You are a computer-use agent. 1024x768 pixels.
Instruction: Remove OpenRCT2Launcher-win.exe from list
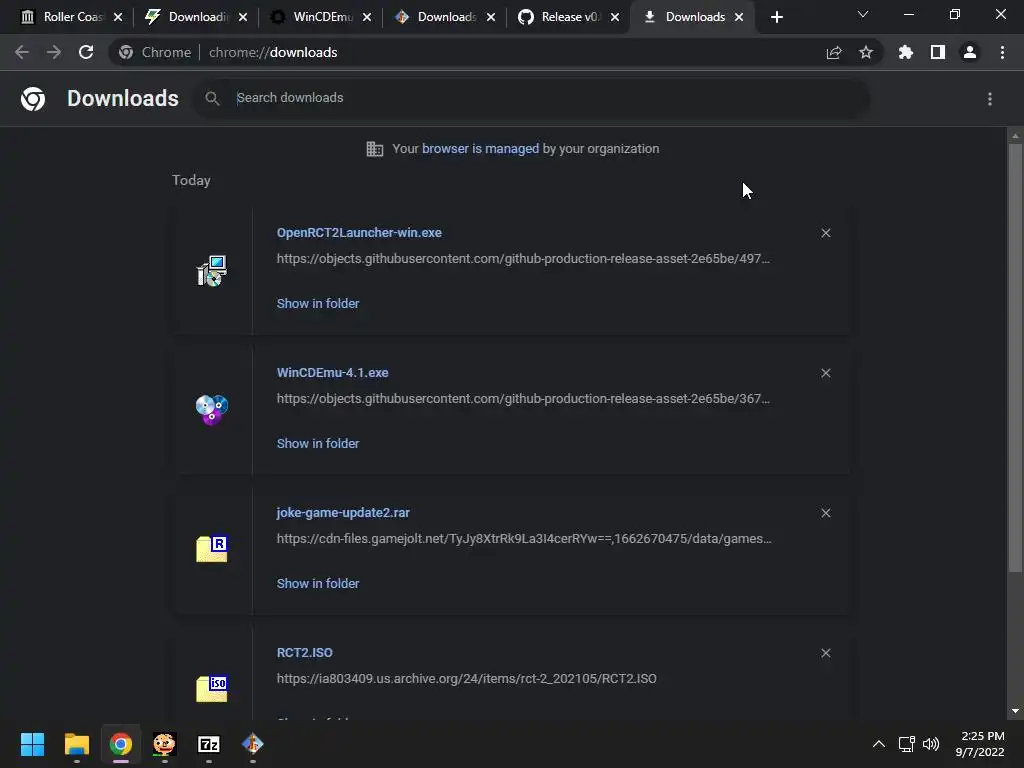[x=826, y=233]
